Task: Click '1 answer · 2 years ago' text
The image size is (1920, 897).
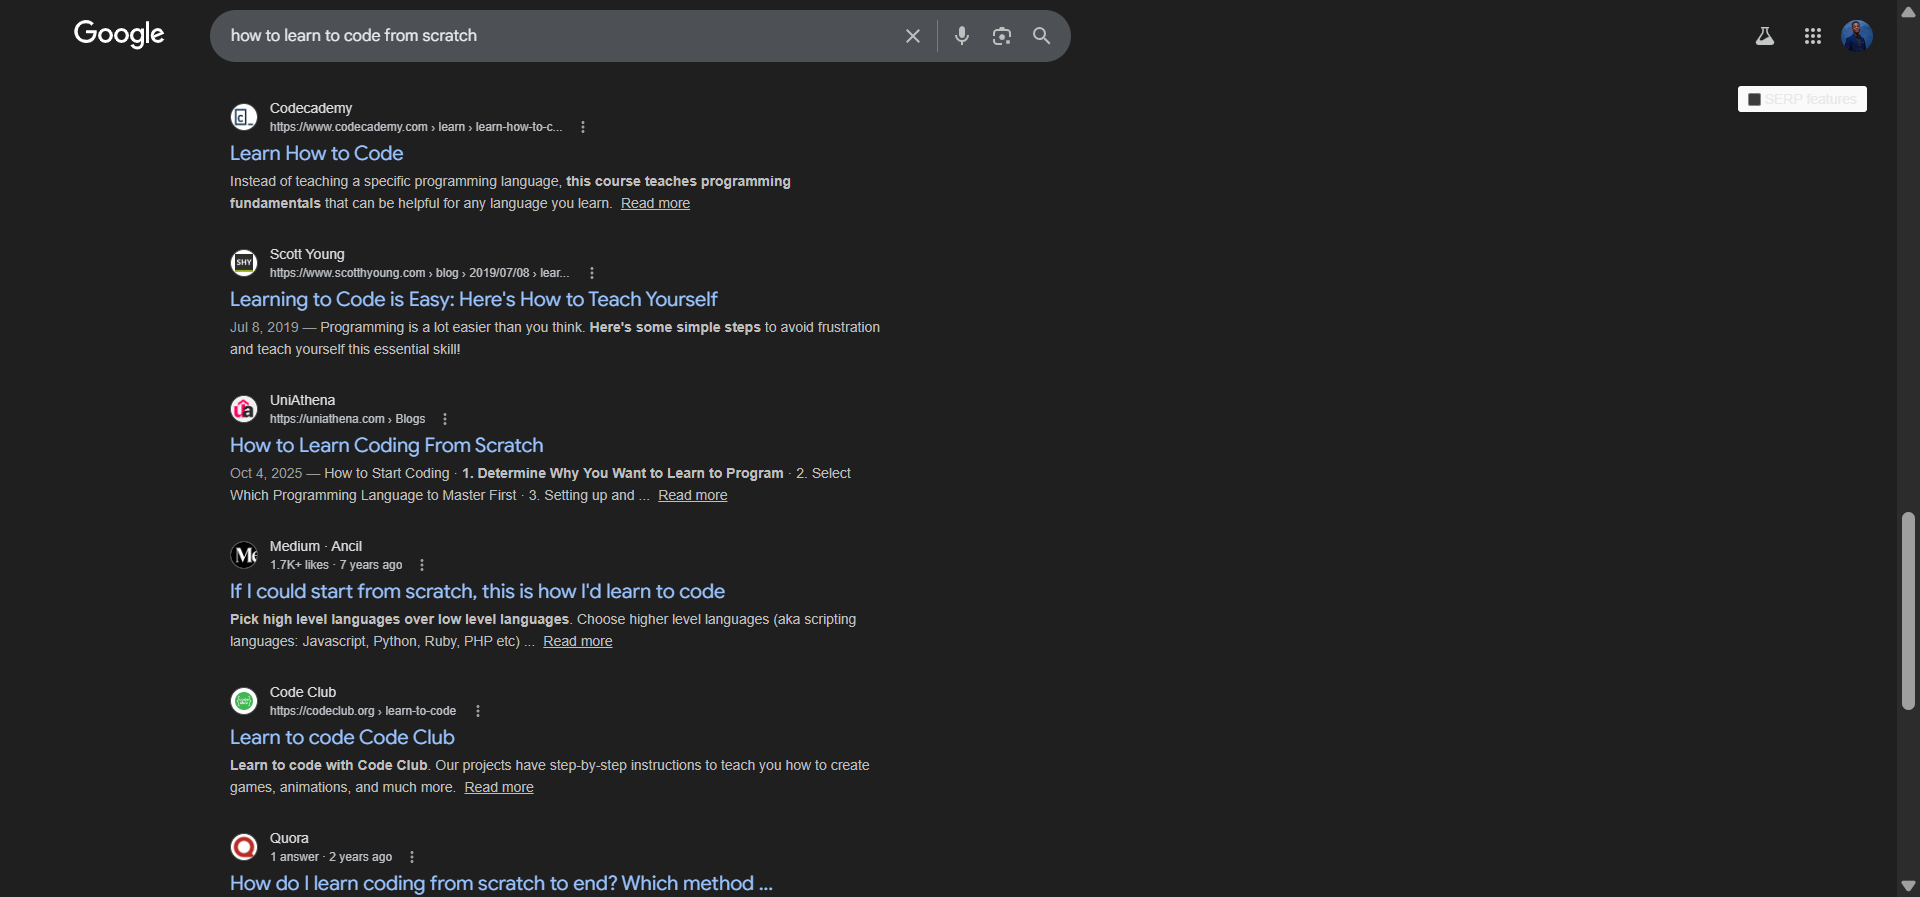Action: 331,857
